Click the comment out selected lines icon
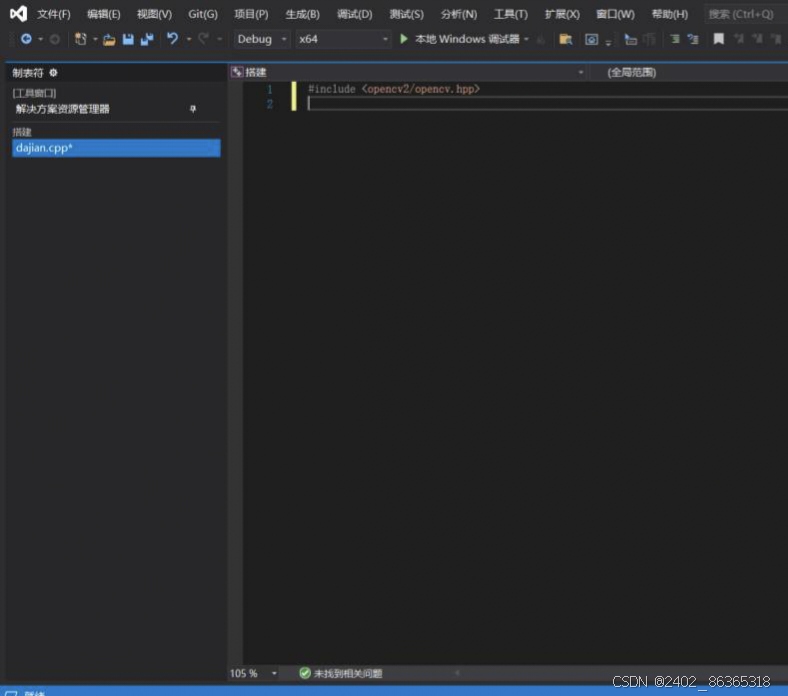 coord(674,39)
